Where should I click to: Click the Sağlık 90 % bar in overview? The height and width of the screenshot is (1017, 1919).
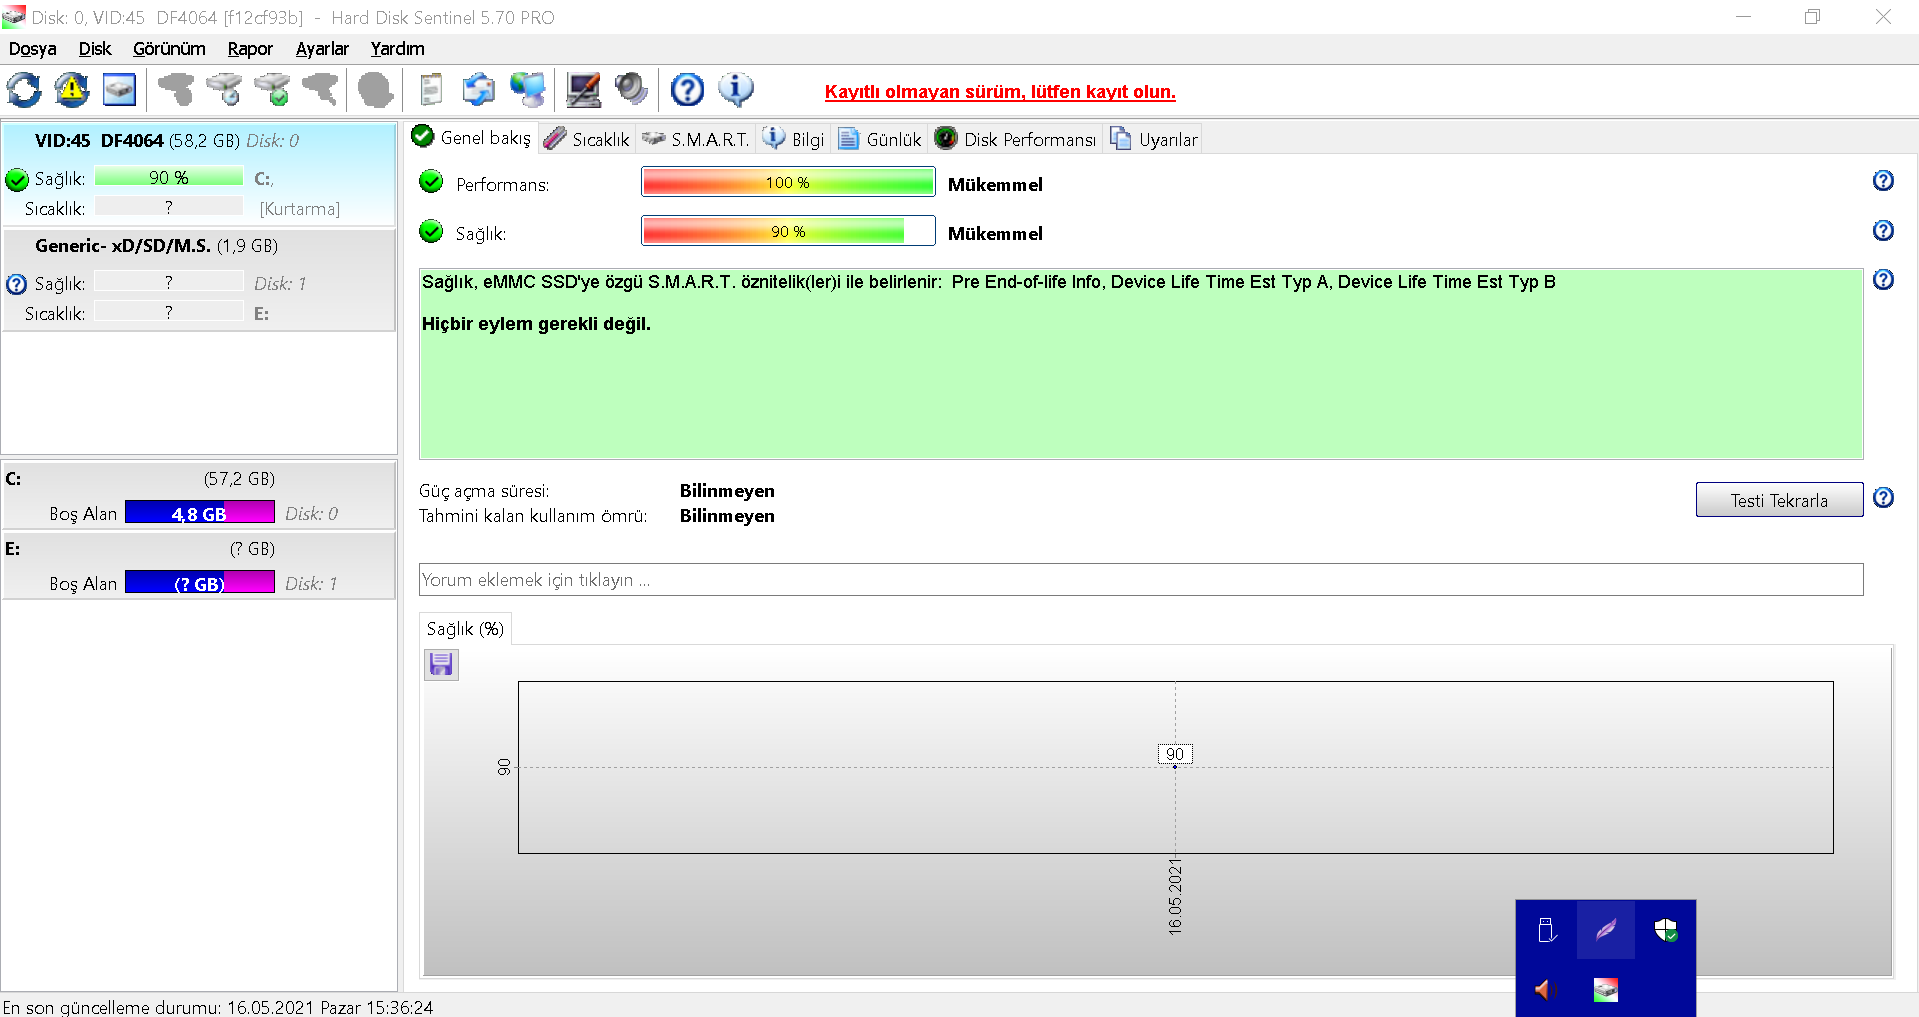coord(788,231)
